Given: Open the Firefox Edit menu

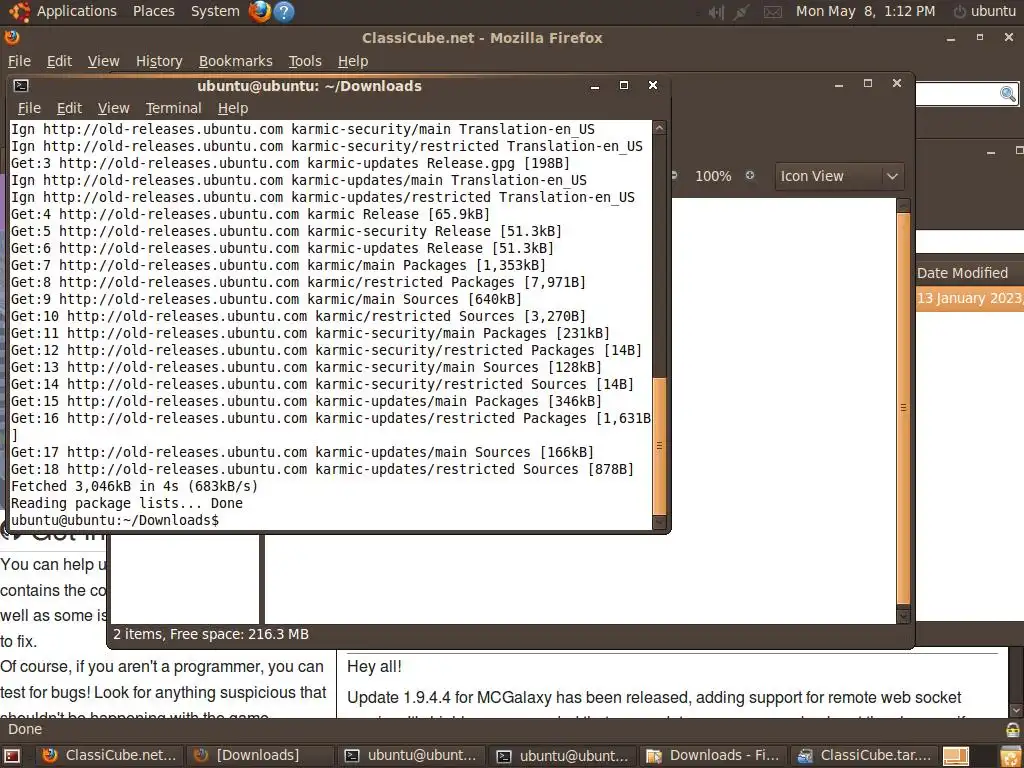Looking at the screenshot, I should pyautogui.click(x=59, y=61).
